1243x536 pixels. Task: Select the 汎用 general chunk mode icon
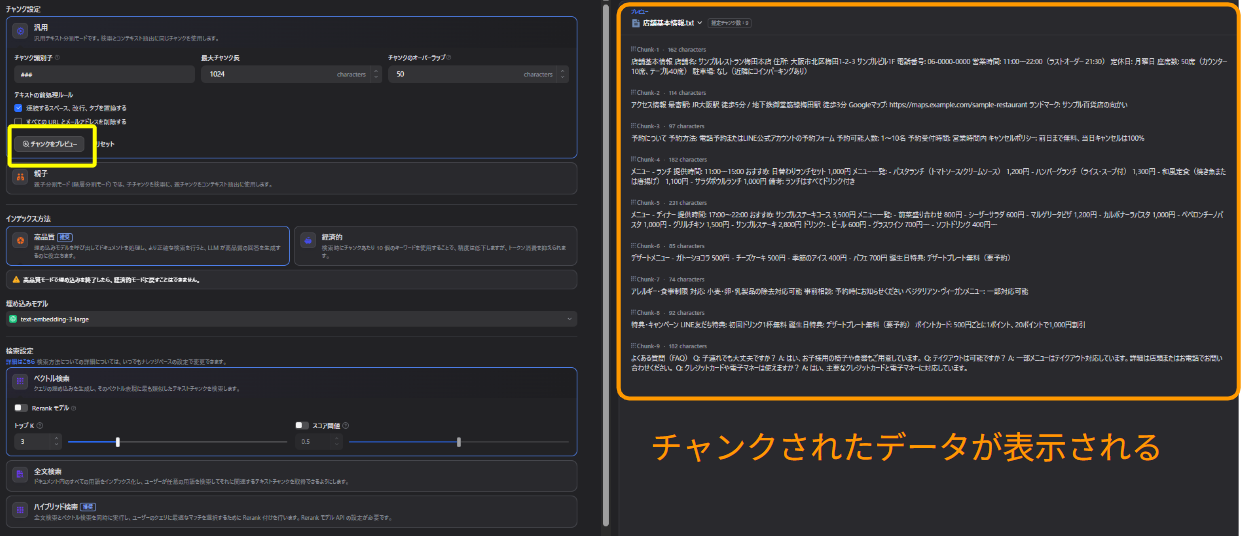(20, 31)
